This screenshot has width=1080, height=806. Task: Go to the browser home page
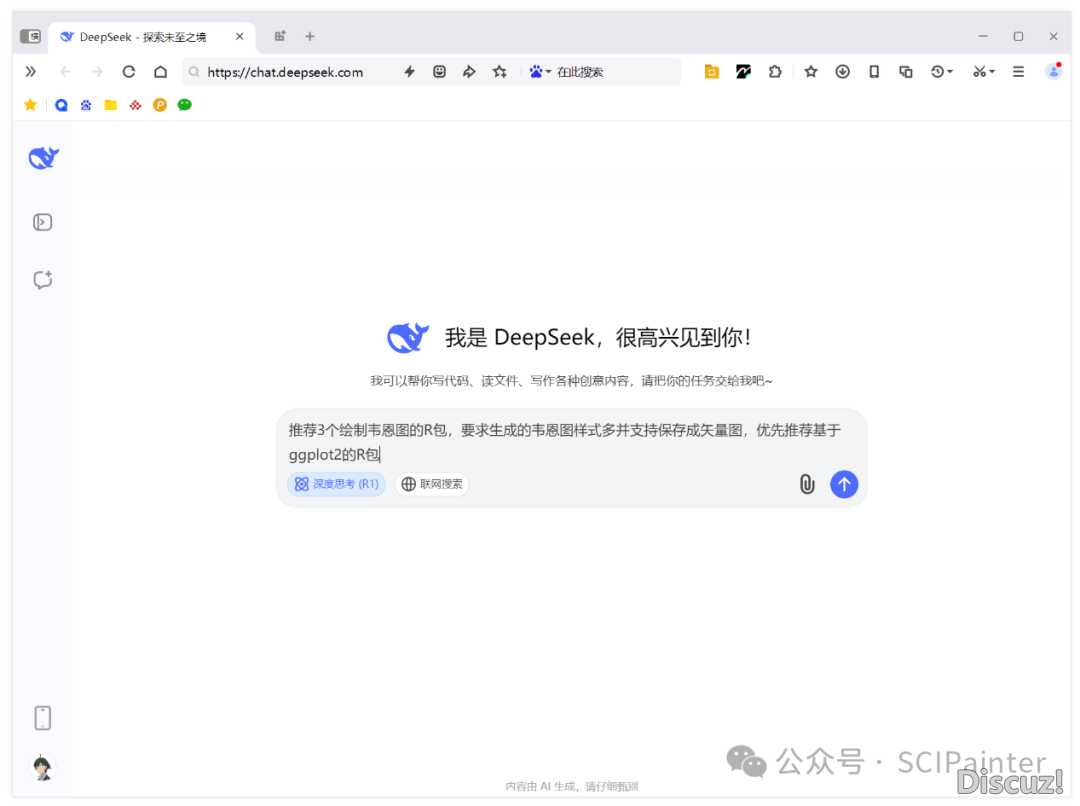click(x=160, y=72)
